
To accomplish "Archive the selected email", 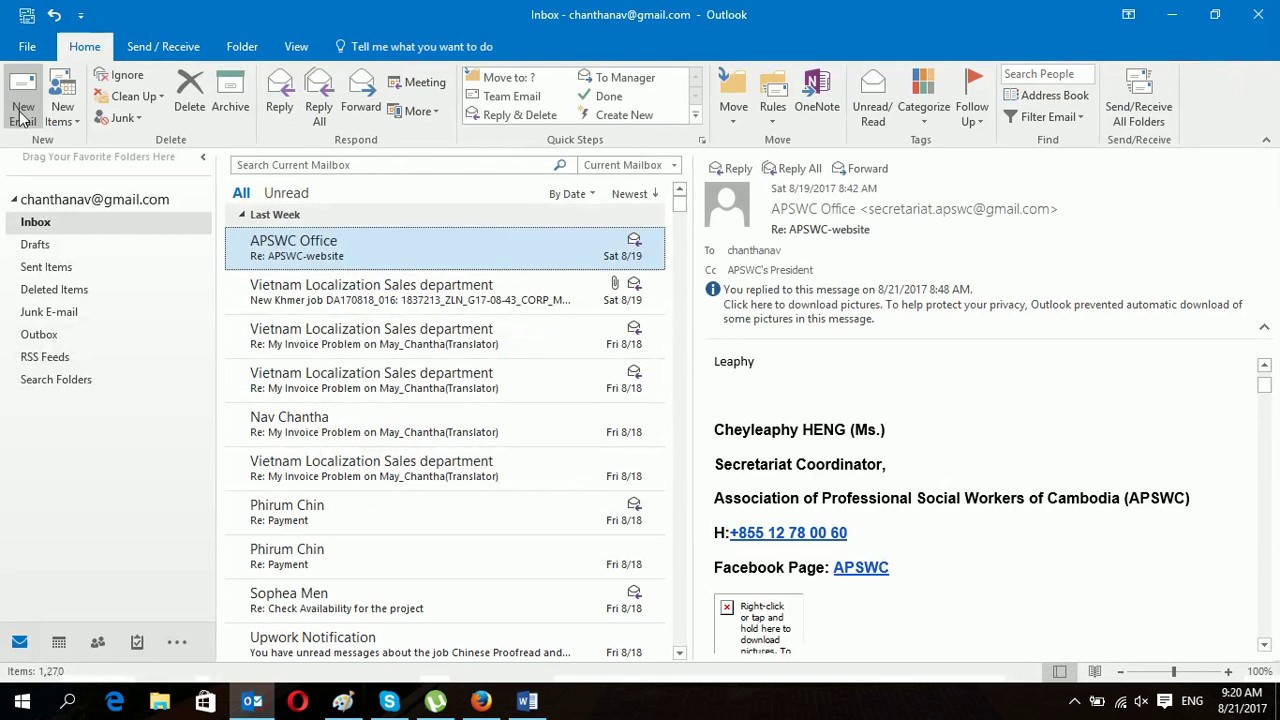I will click(x=230, y=92).
